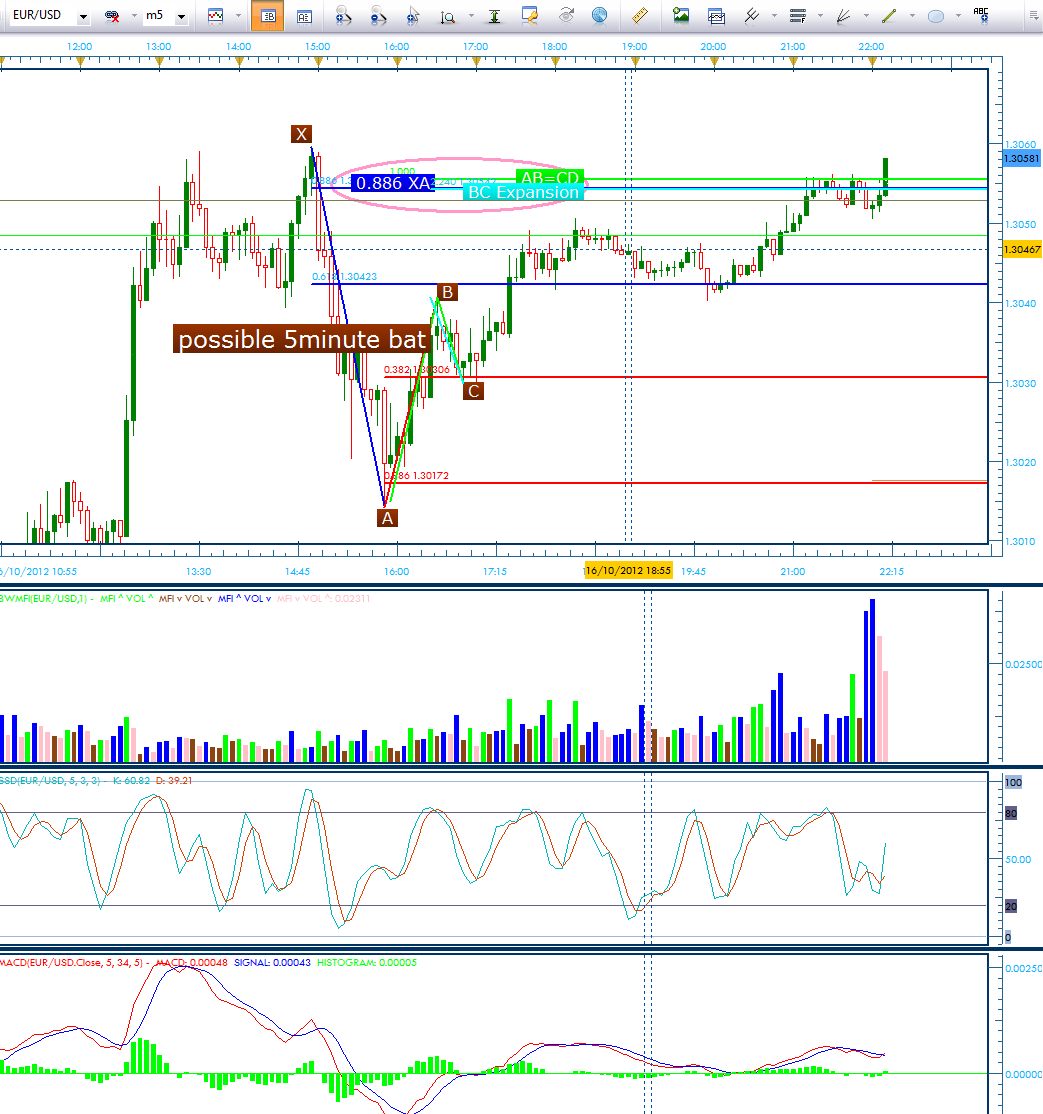Image resolution: width=1043 pixels, height=1114 pixels.
Task: Select the 'BC Expansion' cyan label
Action: pos(524,193)
